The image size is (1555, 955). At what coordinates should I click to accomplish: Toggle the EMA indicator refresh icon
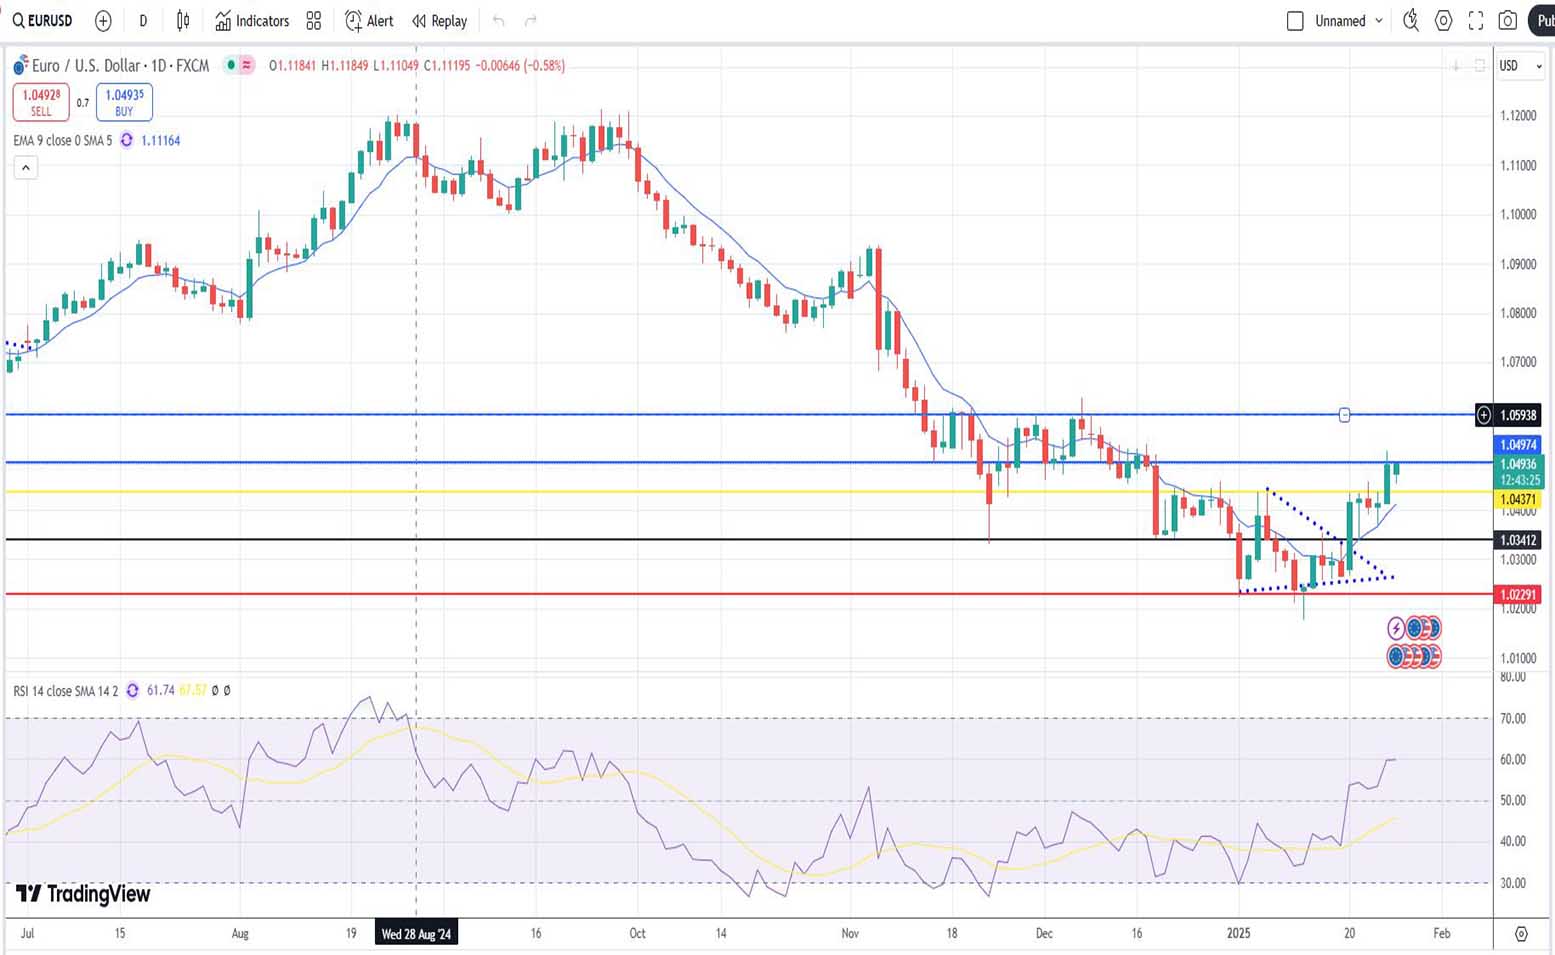[127, 140]
